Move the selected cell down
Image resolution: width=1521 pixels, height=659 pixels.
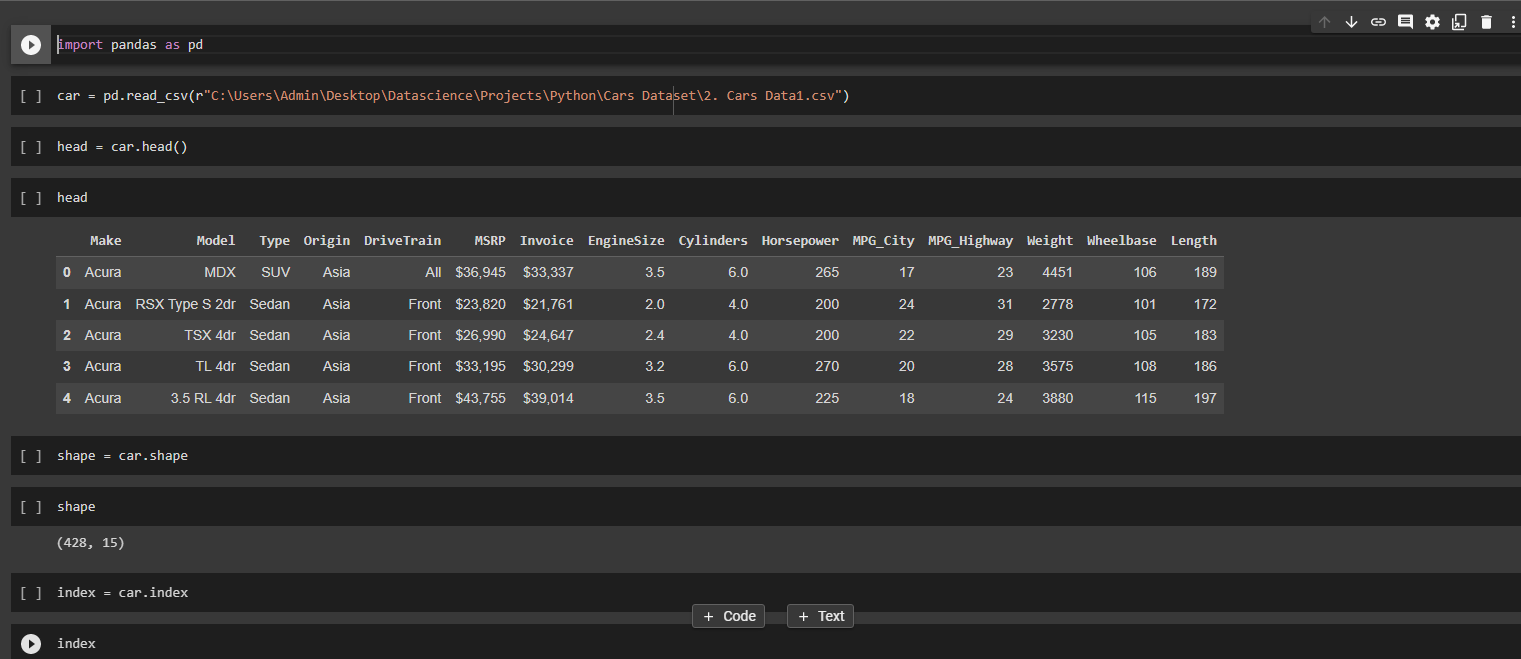point(1351,21)
